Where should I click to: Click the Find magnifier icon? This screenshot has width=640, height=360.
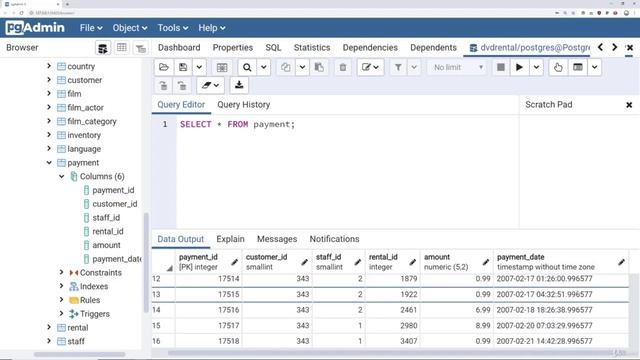tap(247, 67)
